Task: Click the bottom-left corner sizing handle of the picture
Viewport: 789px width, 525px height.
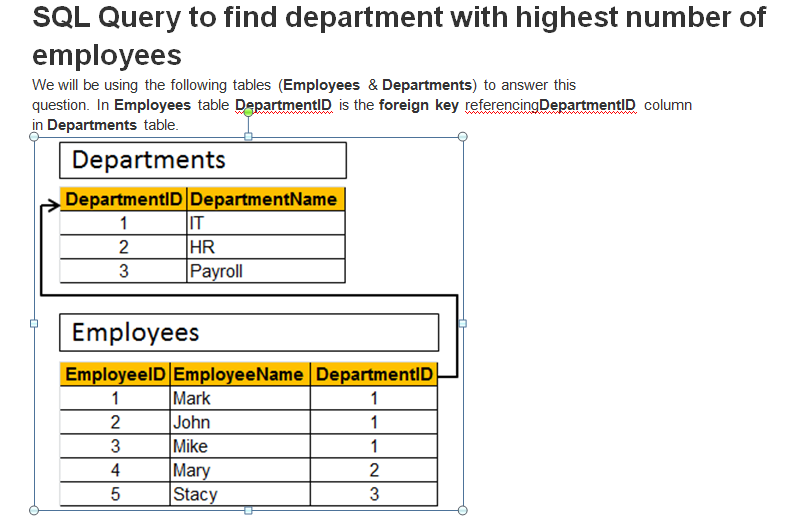Action: 34,510
